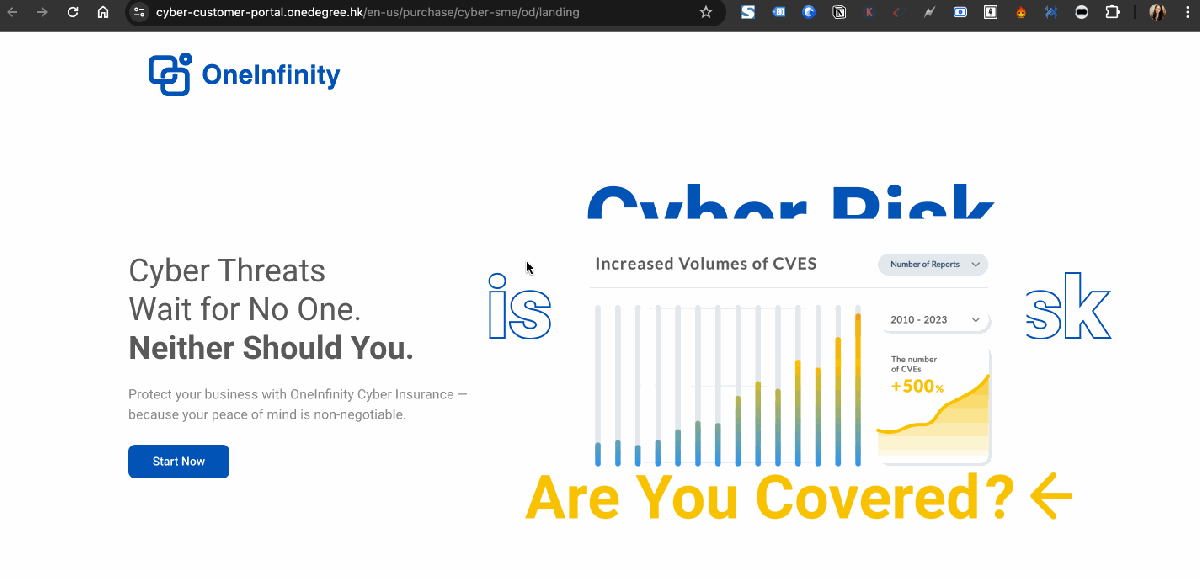
Task: Go to browser home page
Action: (x=103, y=13)
